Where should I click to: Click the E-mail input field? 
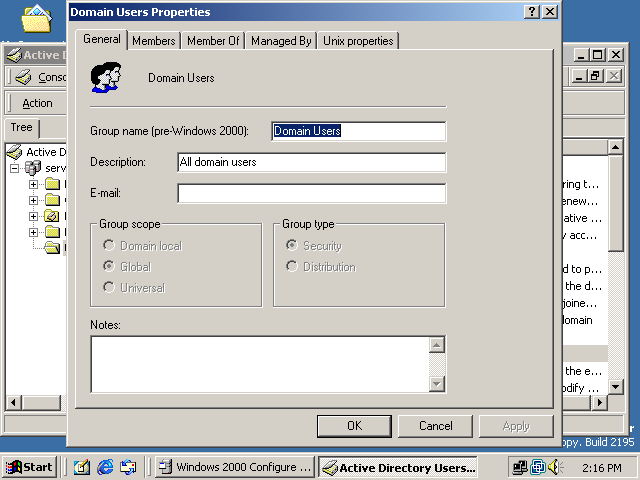tap(312, 193)
